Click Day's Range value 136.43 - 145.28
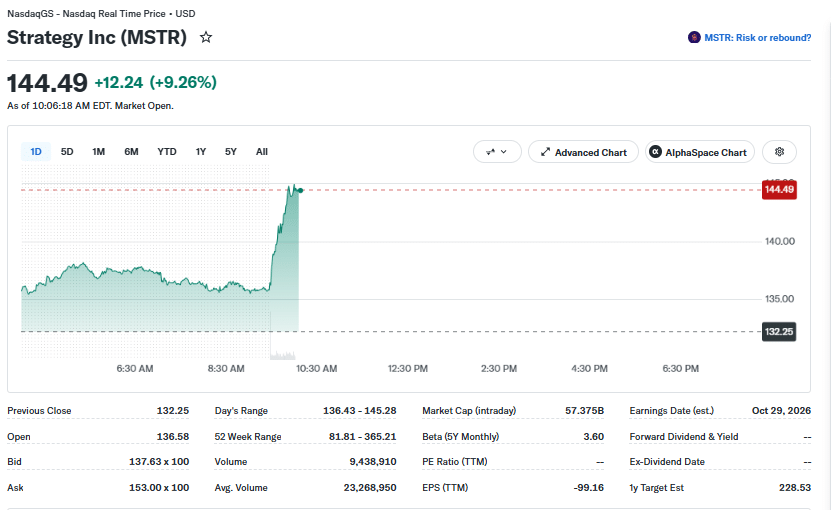831x510 pixels. coord(360,411)
